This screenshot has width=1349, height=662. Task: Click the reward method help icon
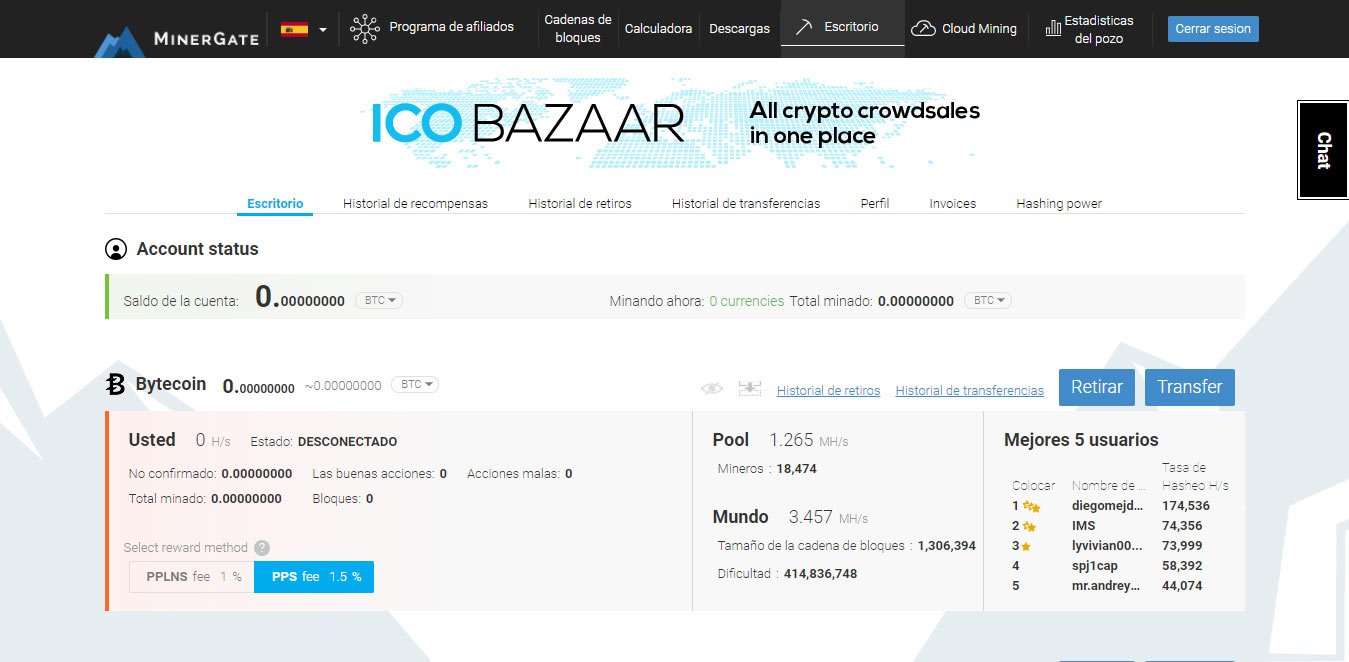[262, 547]
